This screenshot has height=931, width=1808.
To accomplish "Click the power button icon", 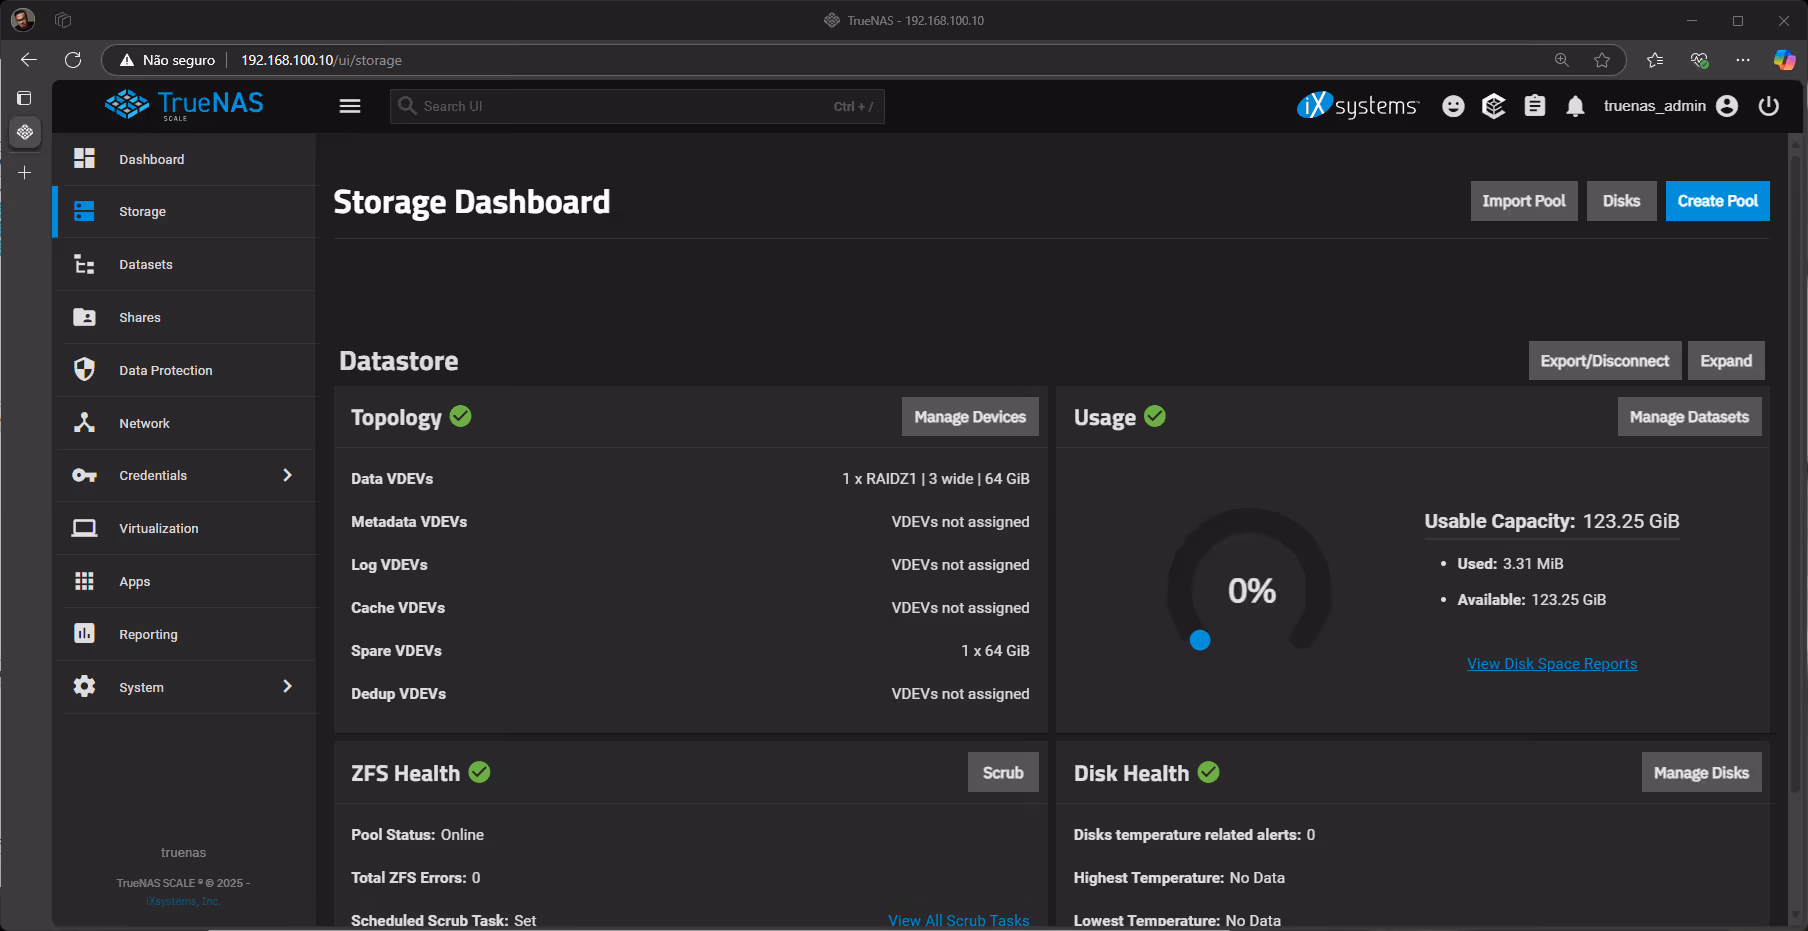I will click(1768, 106).
